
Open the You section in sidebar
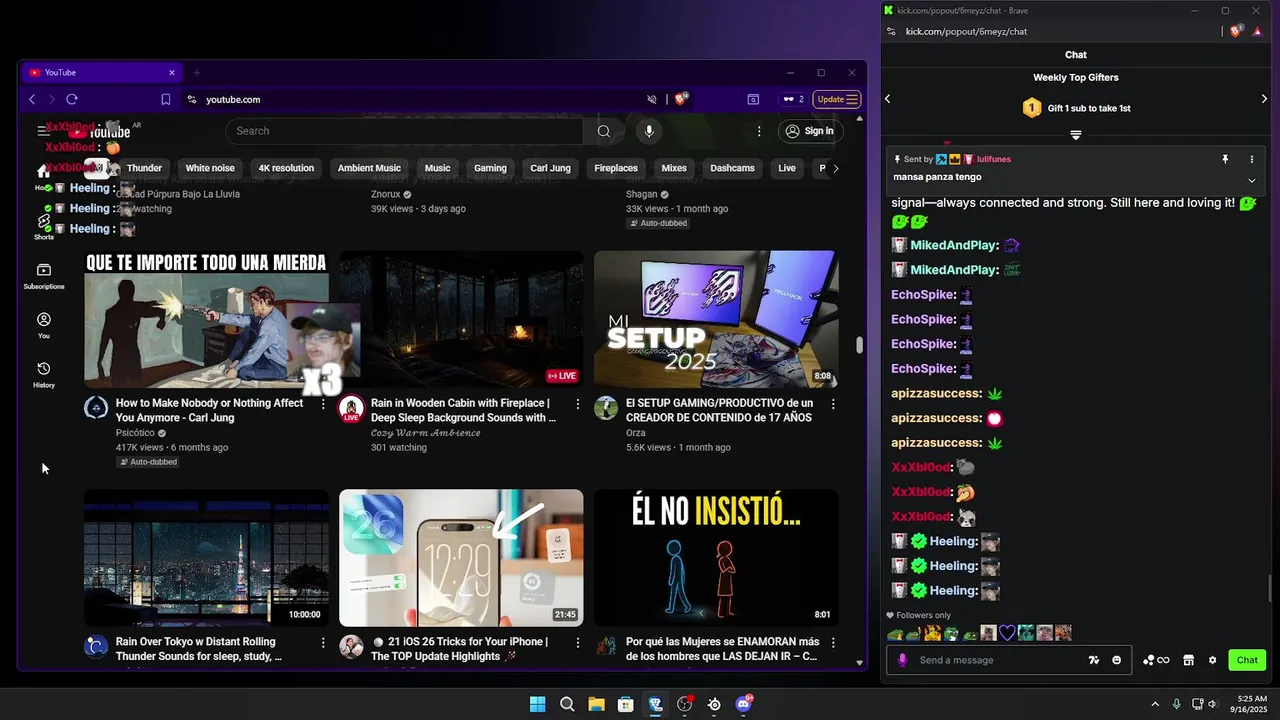(x=44, y=325)
